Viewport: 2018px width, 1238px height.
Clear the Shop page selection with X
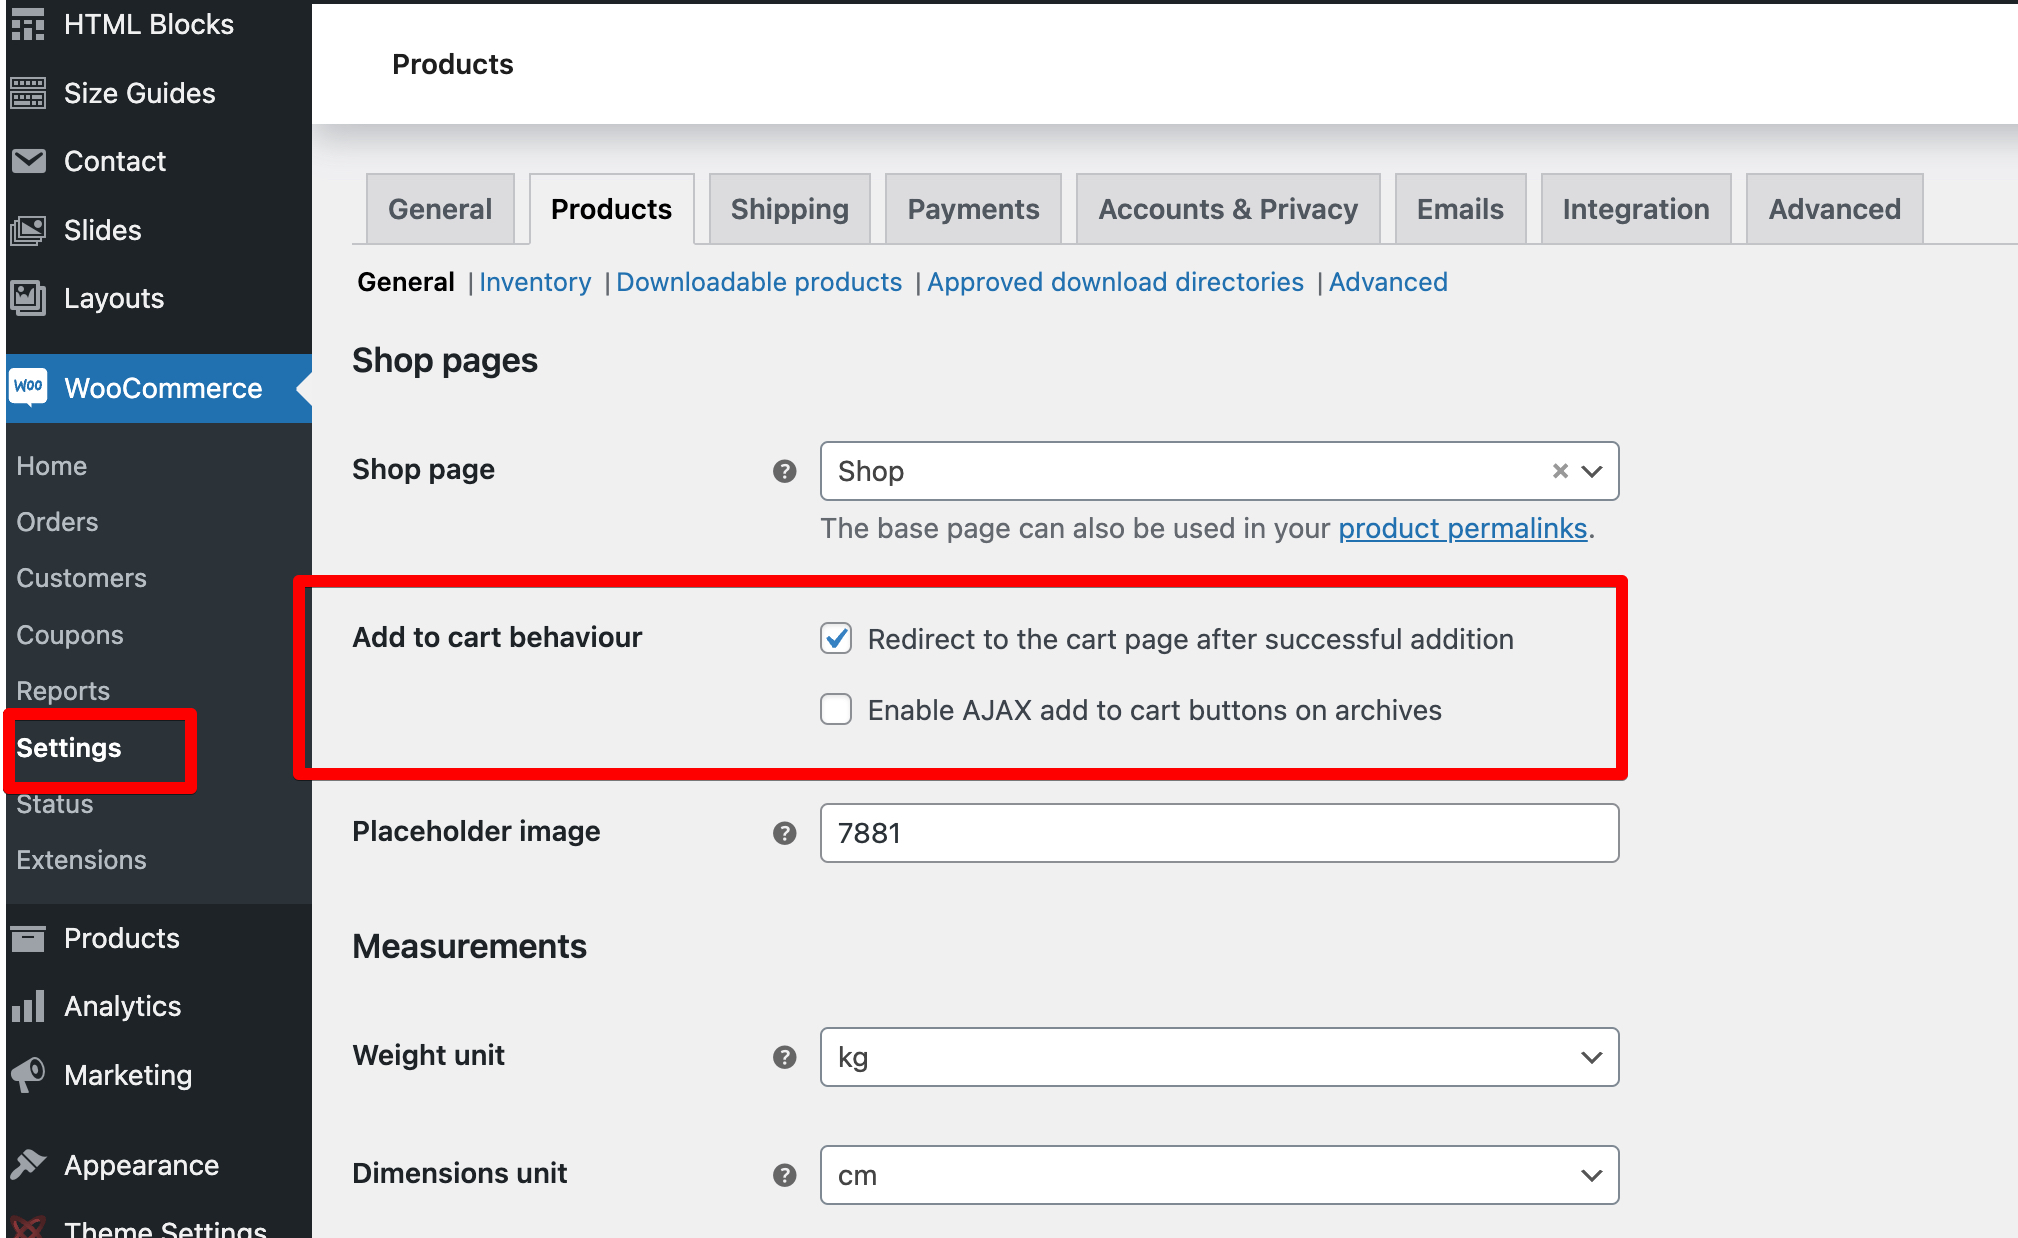click(x=1559, y=471)
